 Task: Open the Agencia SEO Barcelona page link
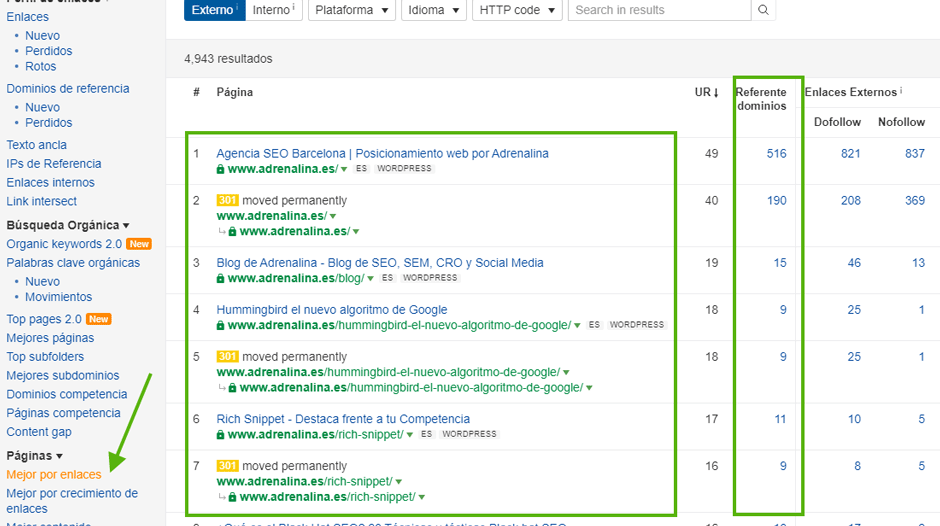[x=382, y=153]
